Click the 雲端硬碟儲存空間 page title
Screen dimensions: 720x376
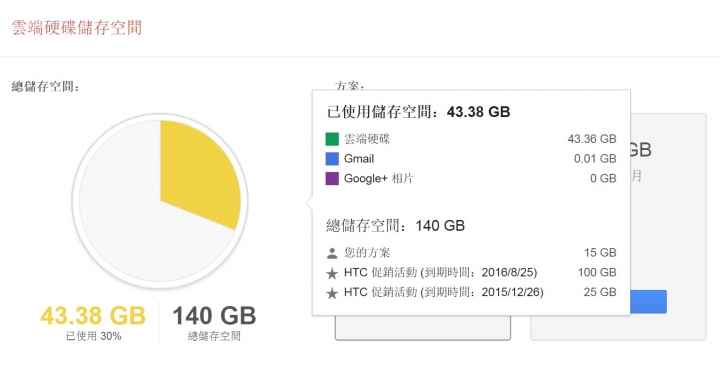click(x=77, y=28)
